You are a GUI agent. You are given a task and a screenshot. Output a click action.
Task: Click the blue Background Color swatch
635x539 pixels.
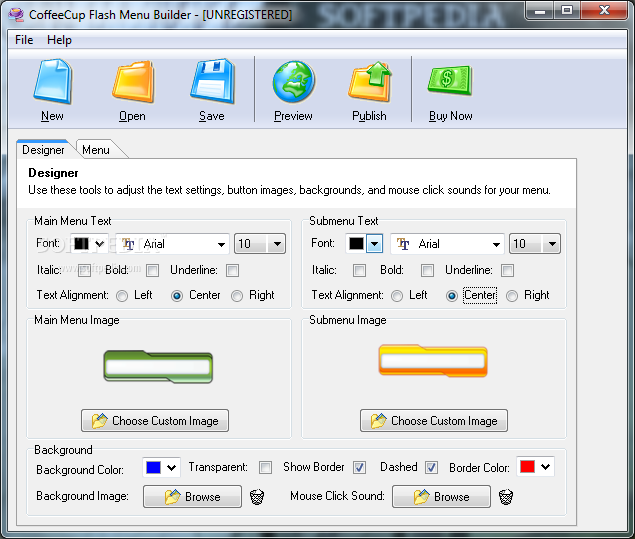[x=153, y=467]
